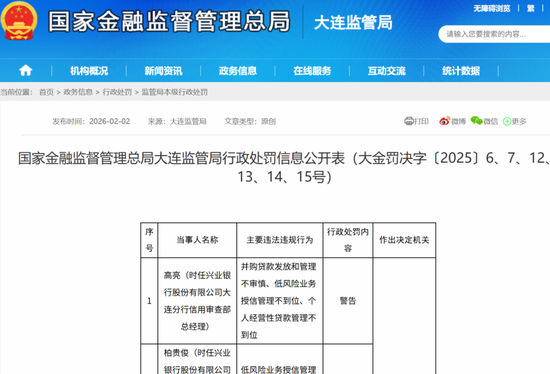Click the 来源: 大连监管局 text
550x374 pixels.
(177, 121)
